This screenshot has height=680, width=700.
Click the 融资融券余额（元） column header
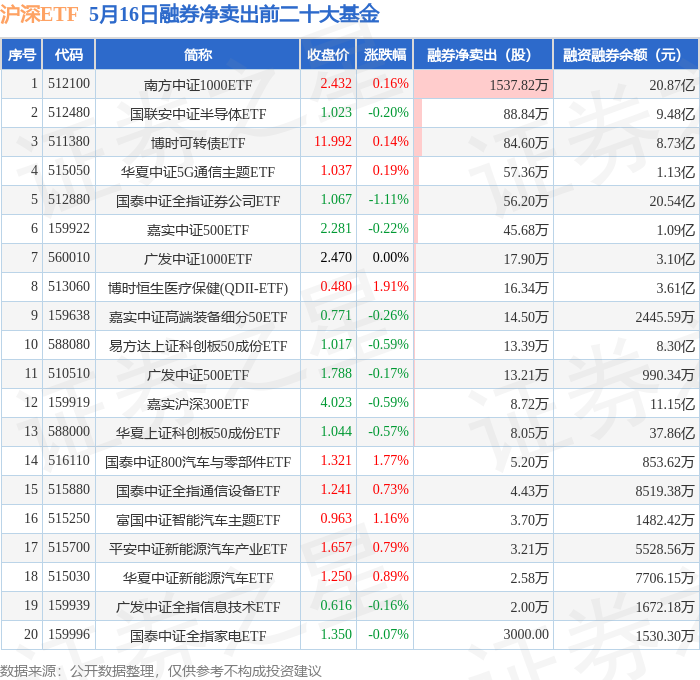tap(625, 54)
